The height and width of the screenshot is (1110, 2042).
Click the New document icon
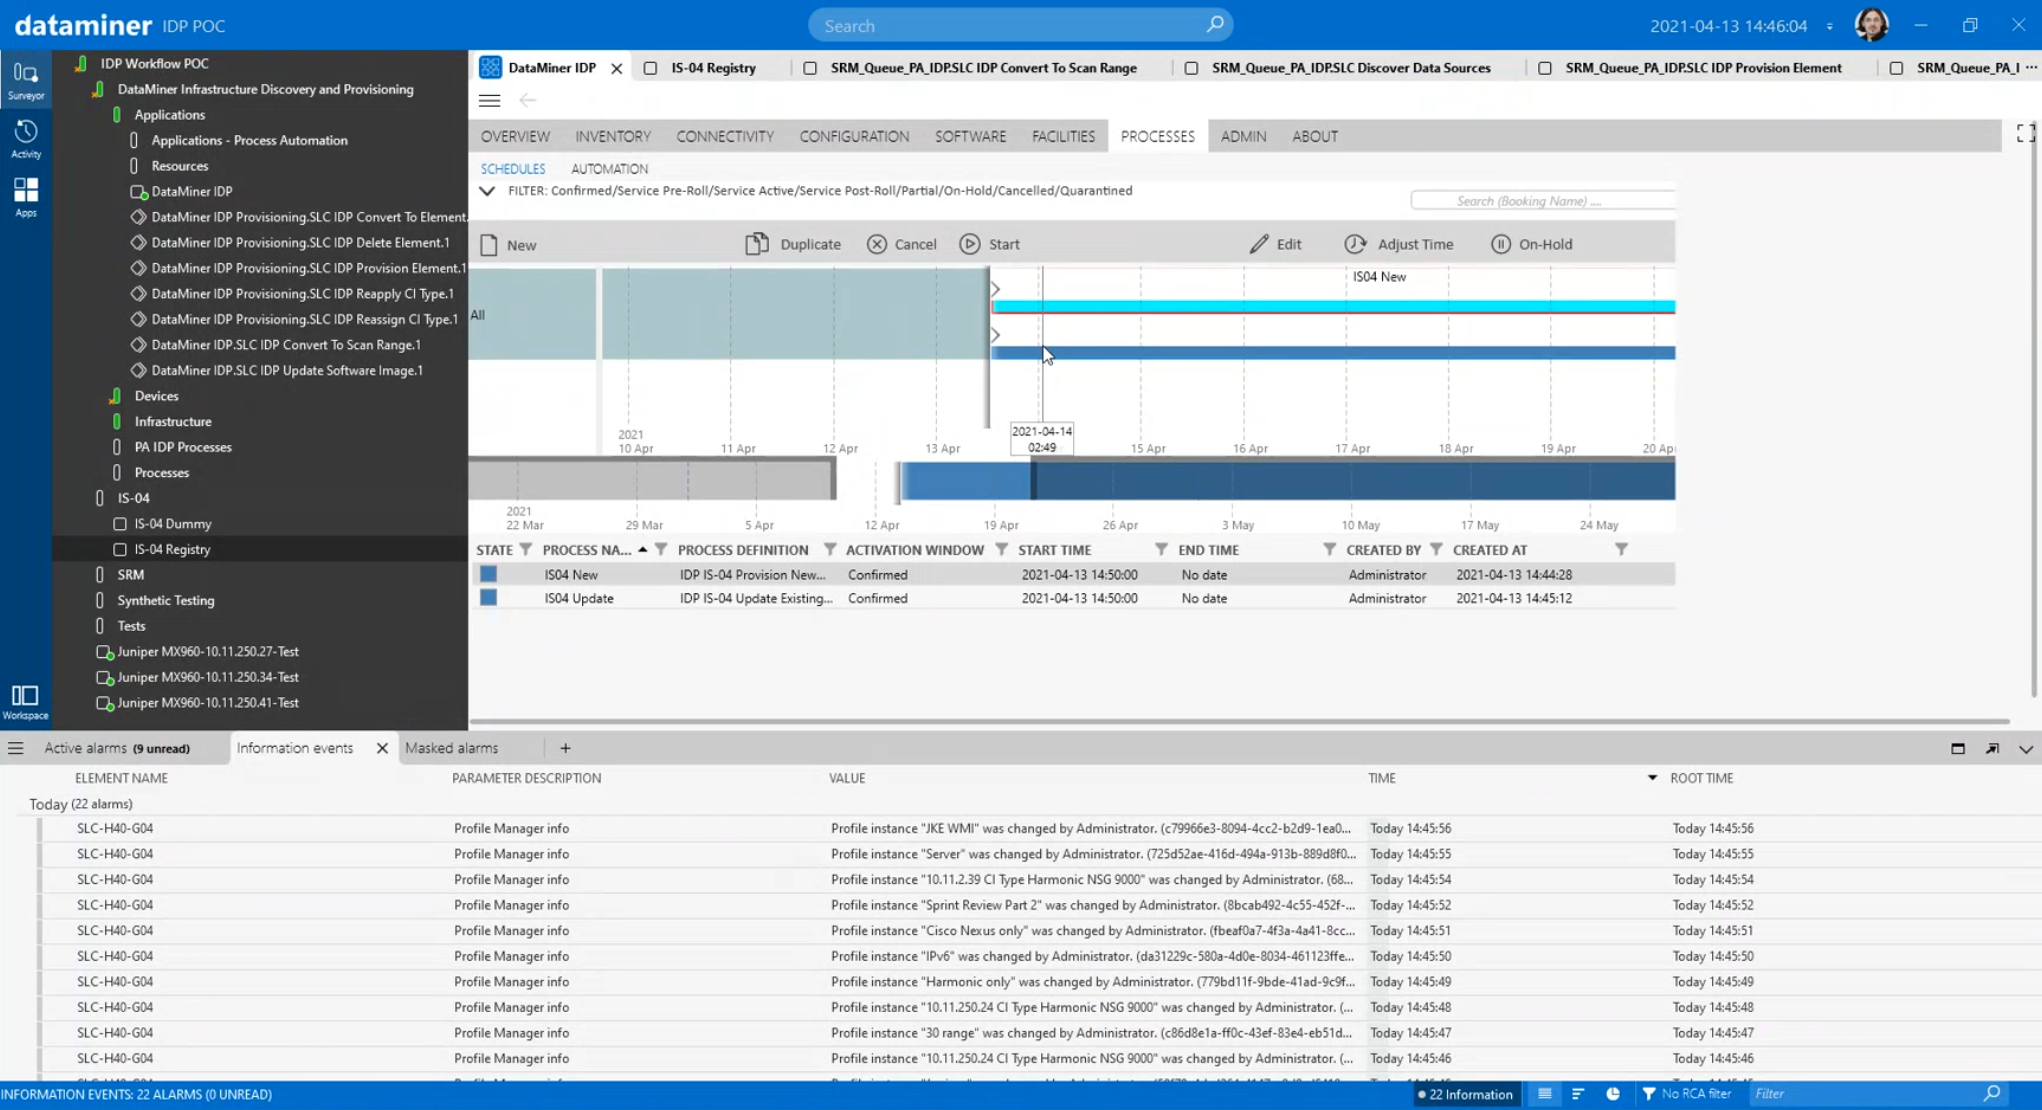[489, 245]
